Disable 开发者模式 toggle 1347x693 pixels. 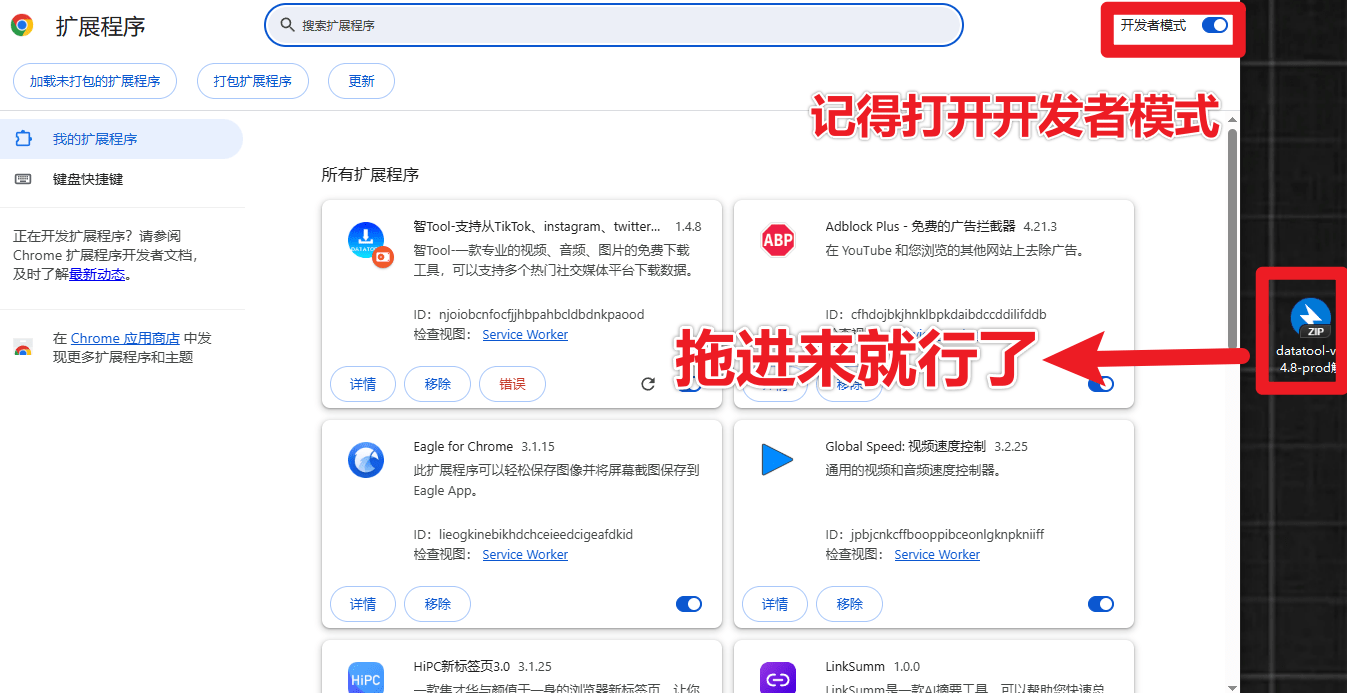pos(1214,26)
